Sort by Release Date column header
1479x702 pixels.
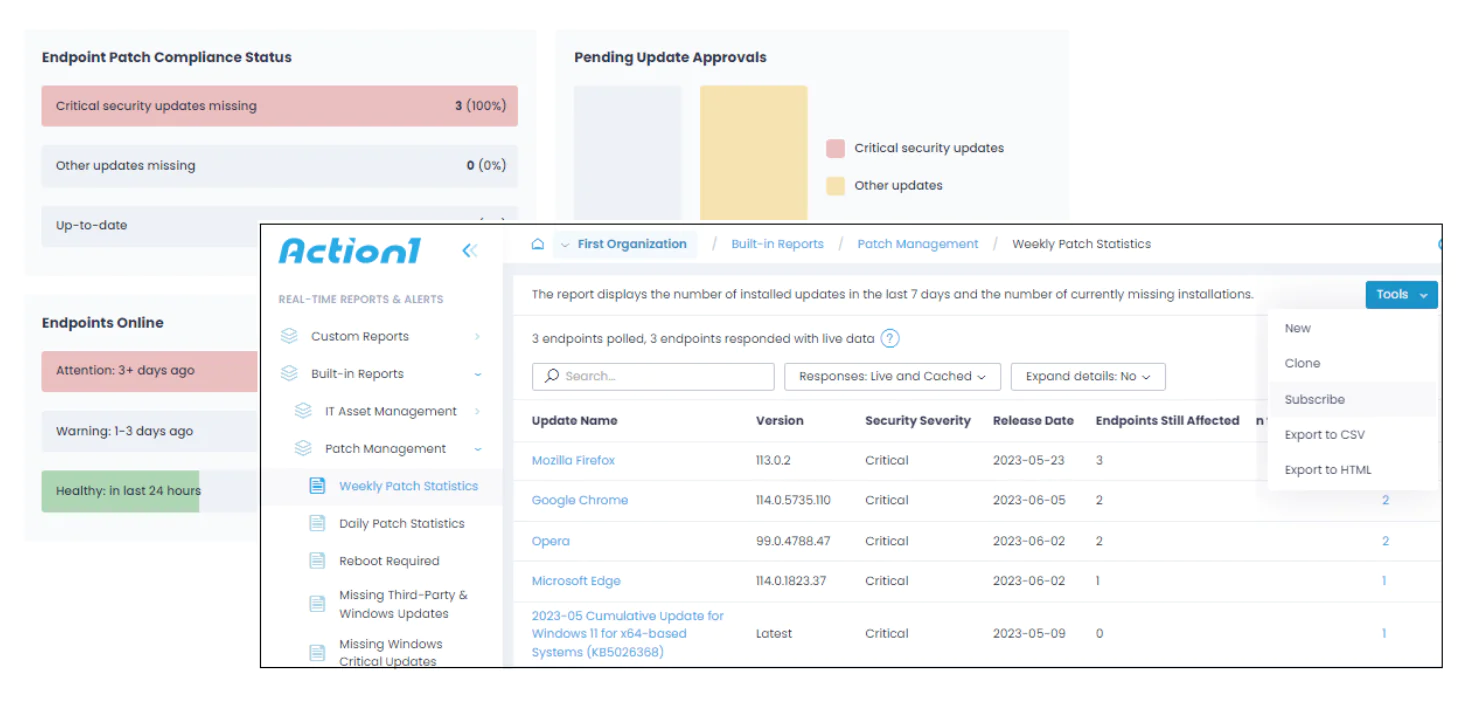1033,421
